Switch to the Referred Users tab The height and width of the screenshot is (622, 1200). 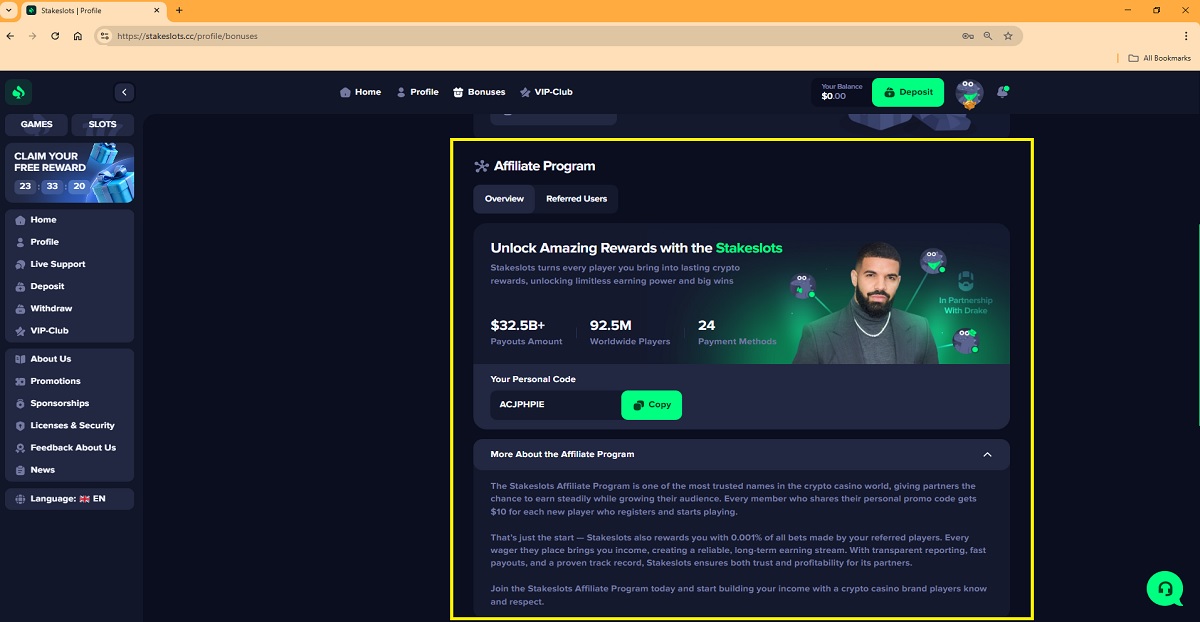(x=576, y=199)
